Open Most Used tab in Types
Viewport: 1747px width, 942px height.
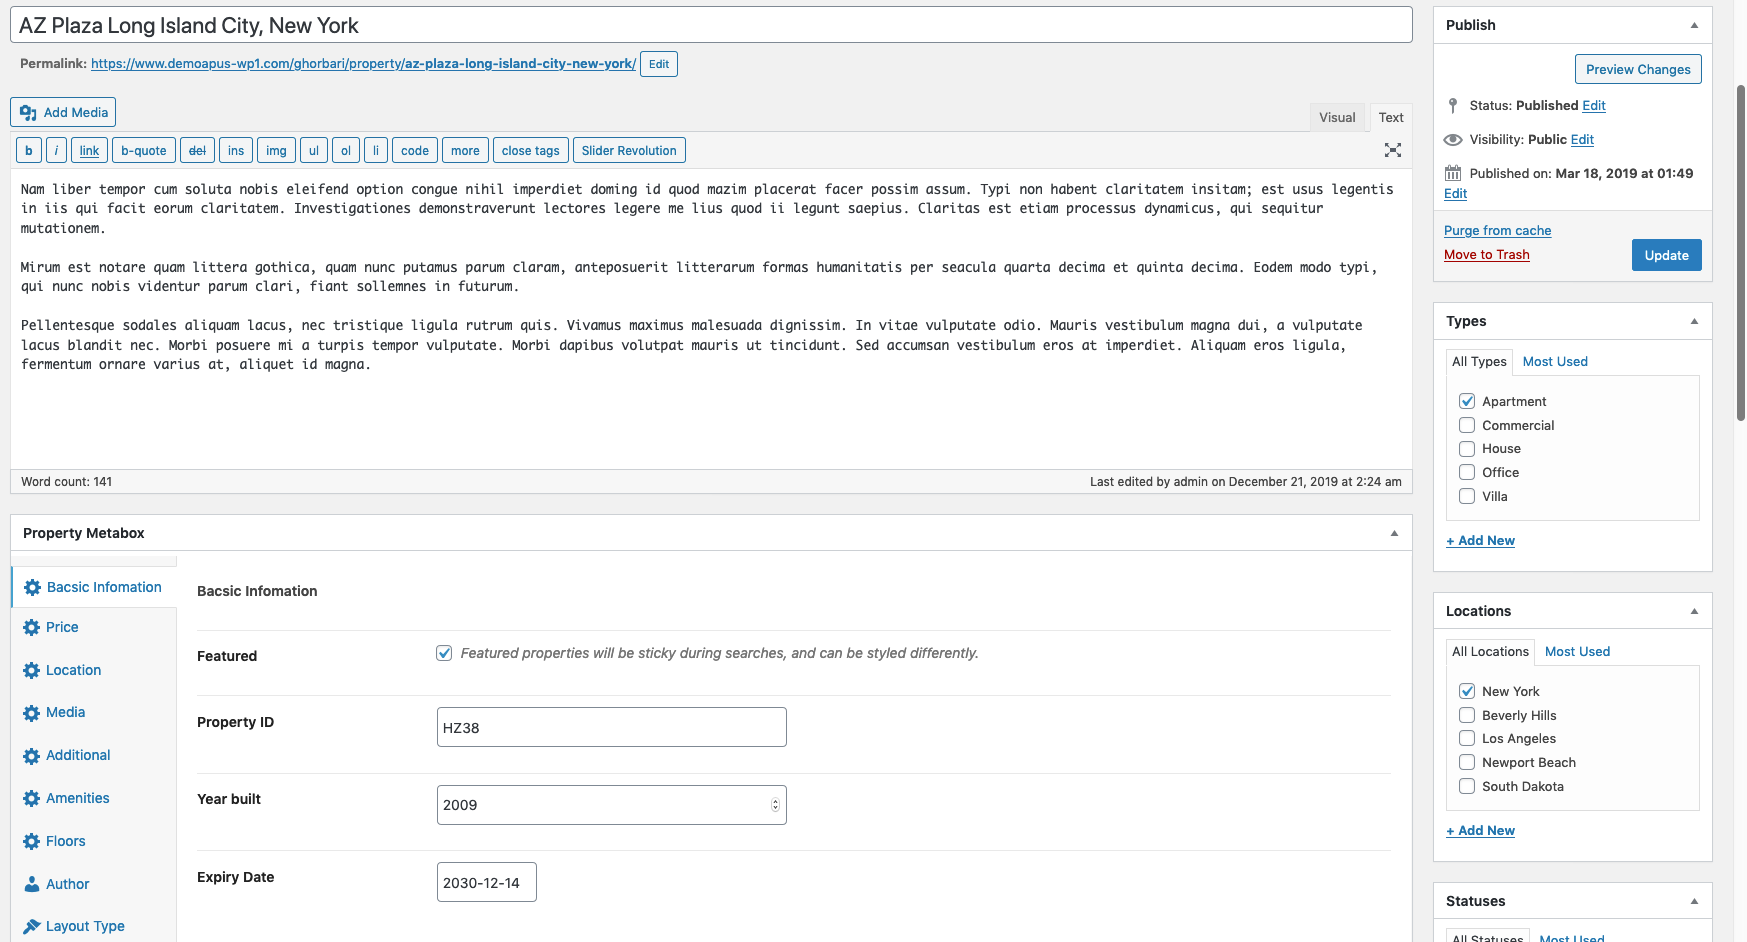click(1555, 361)
